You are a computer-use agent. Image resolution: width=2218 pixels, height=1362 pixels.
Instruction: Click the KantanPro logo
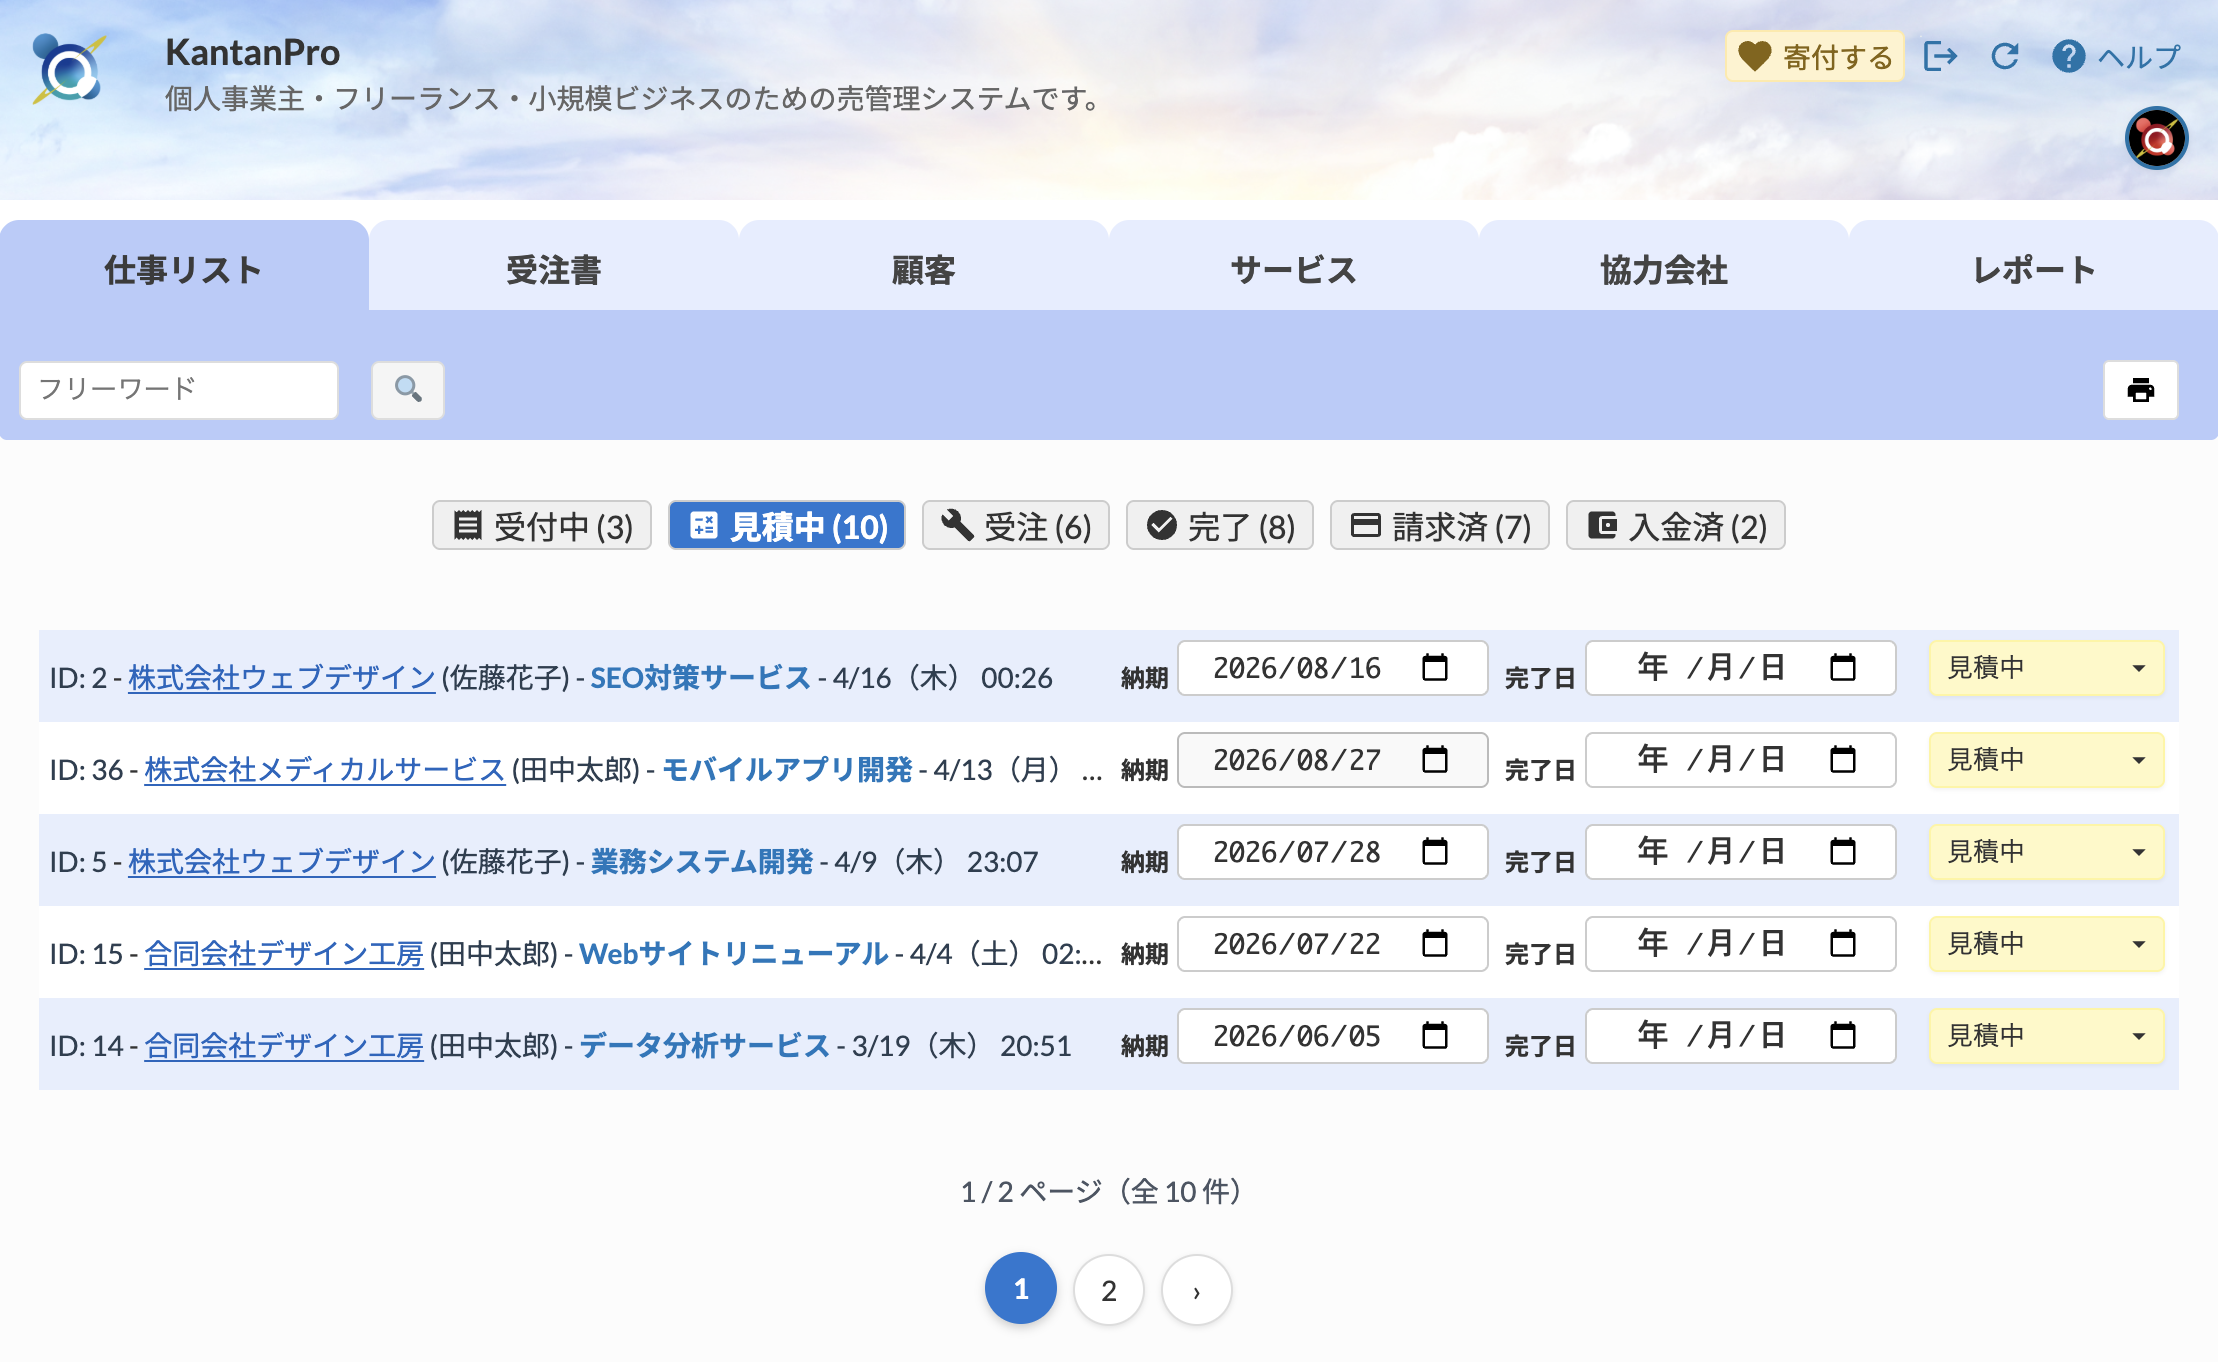click(x=68, y=68)
